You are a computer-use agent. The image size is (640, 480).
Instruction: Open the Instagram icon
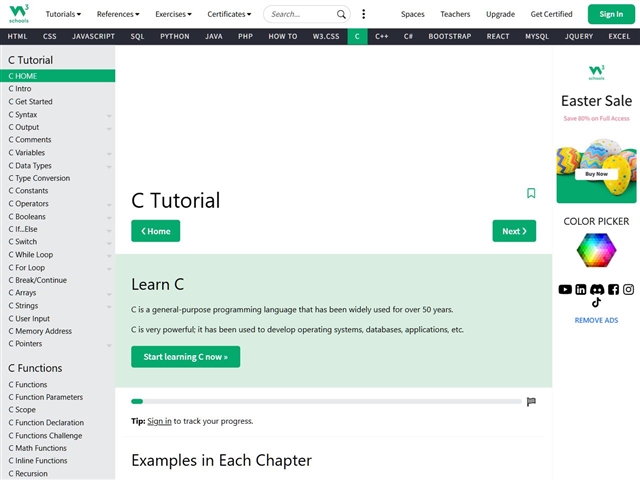coord(628,289)
